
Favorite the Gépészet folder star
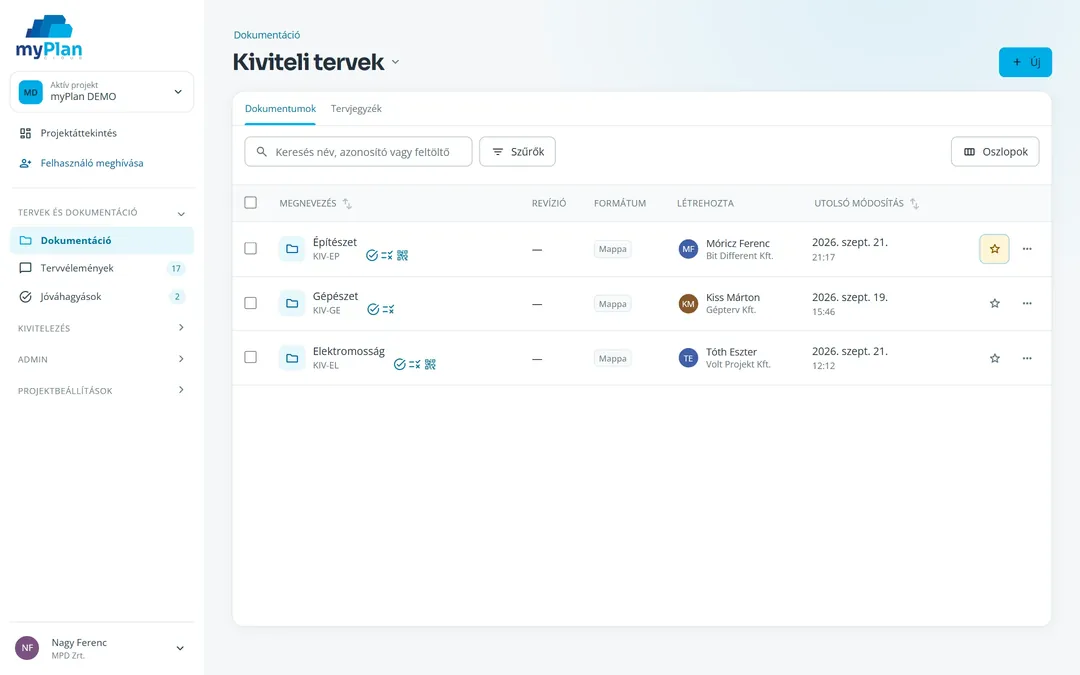point(994,303)
